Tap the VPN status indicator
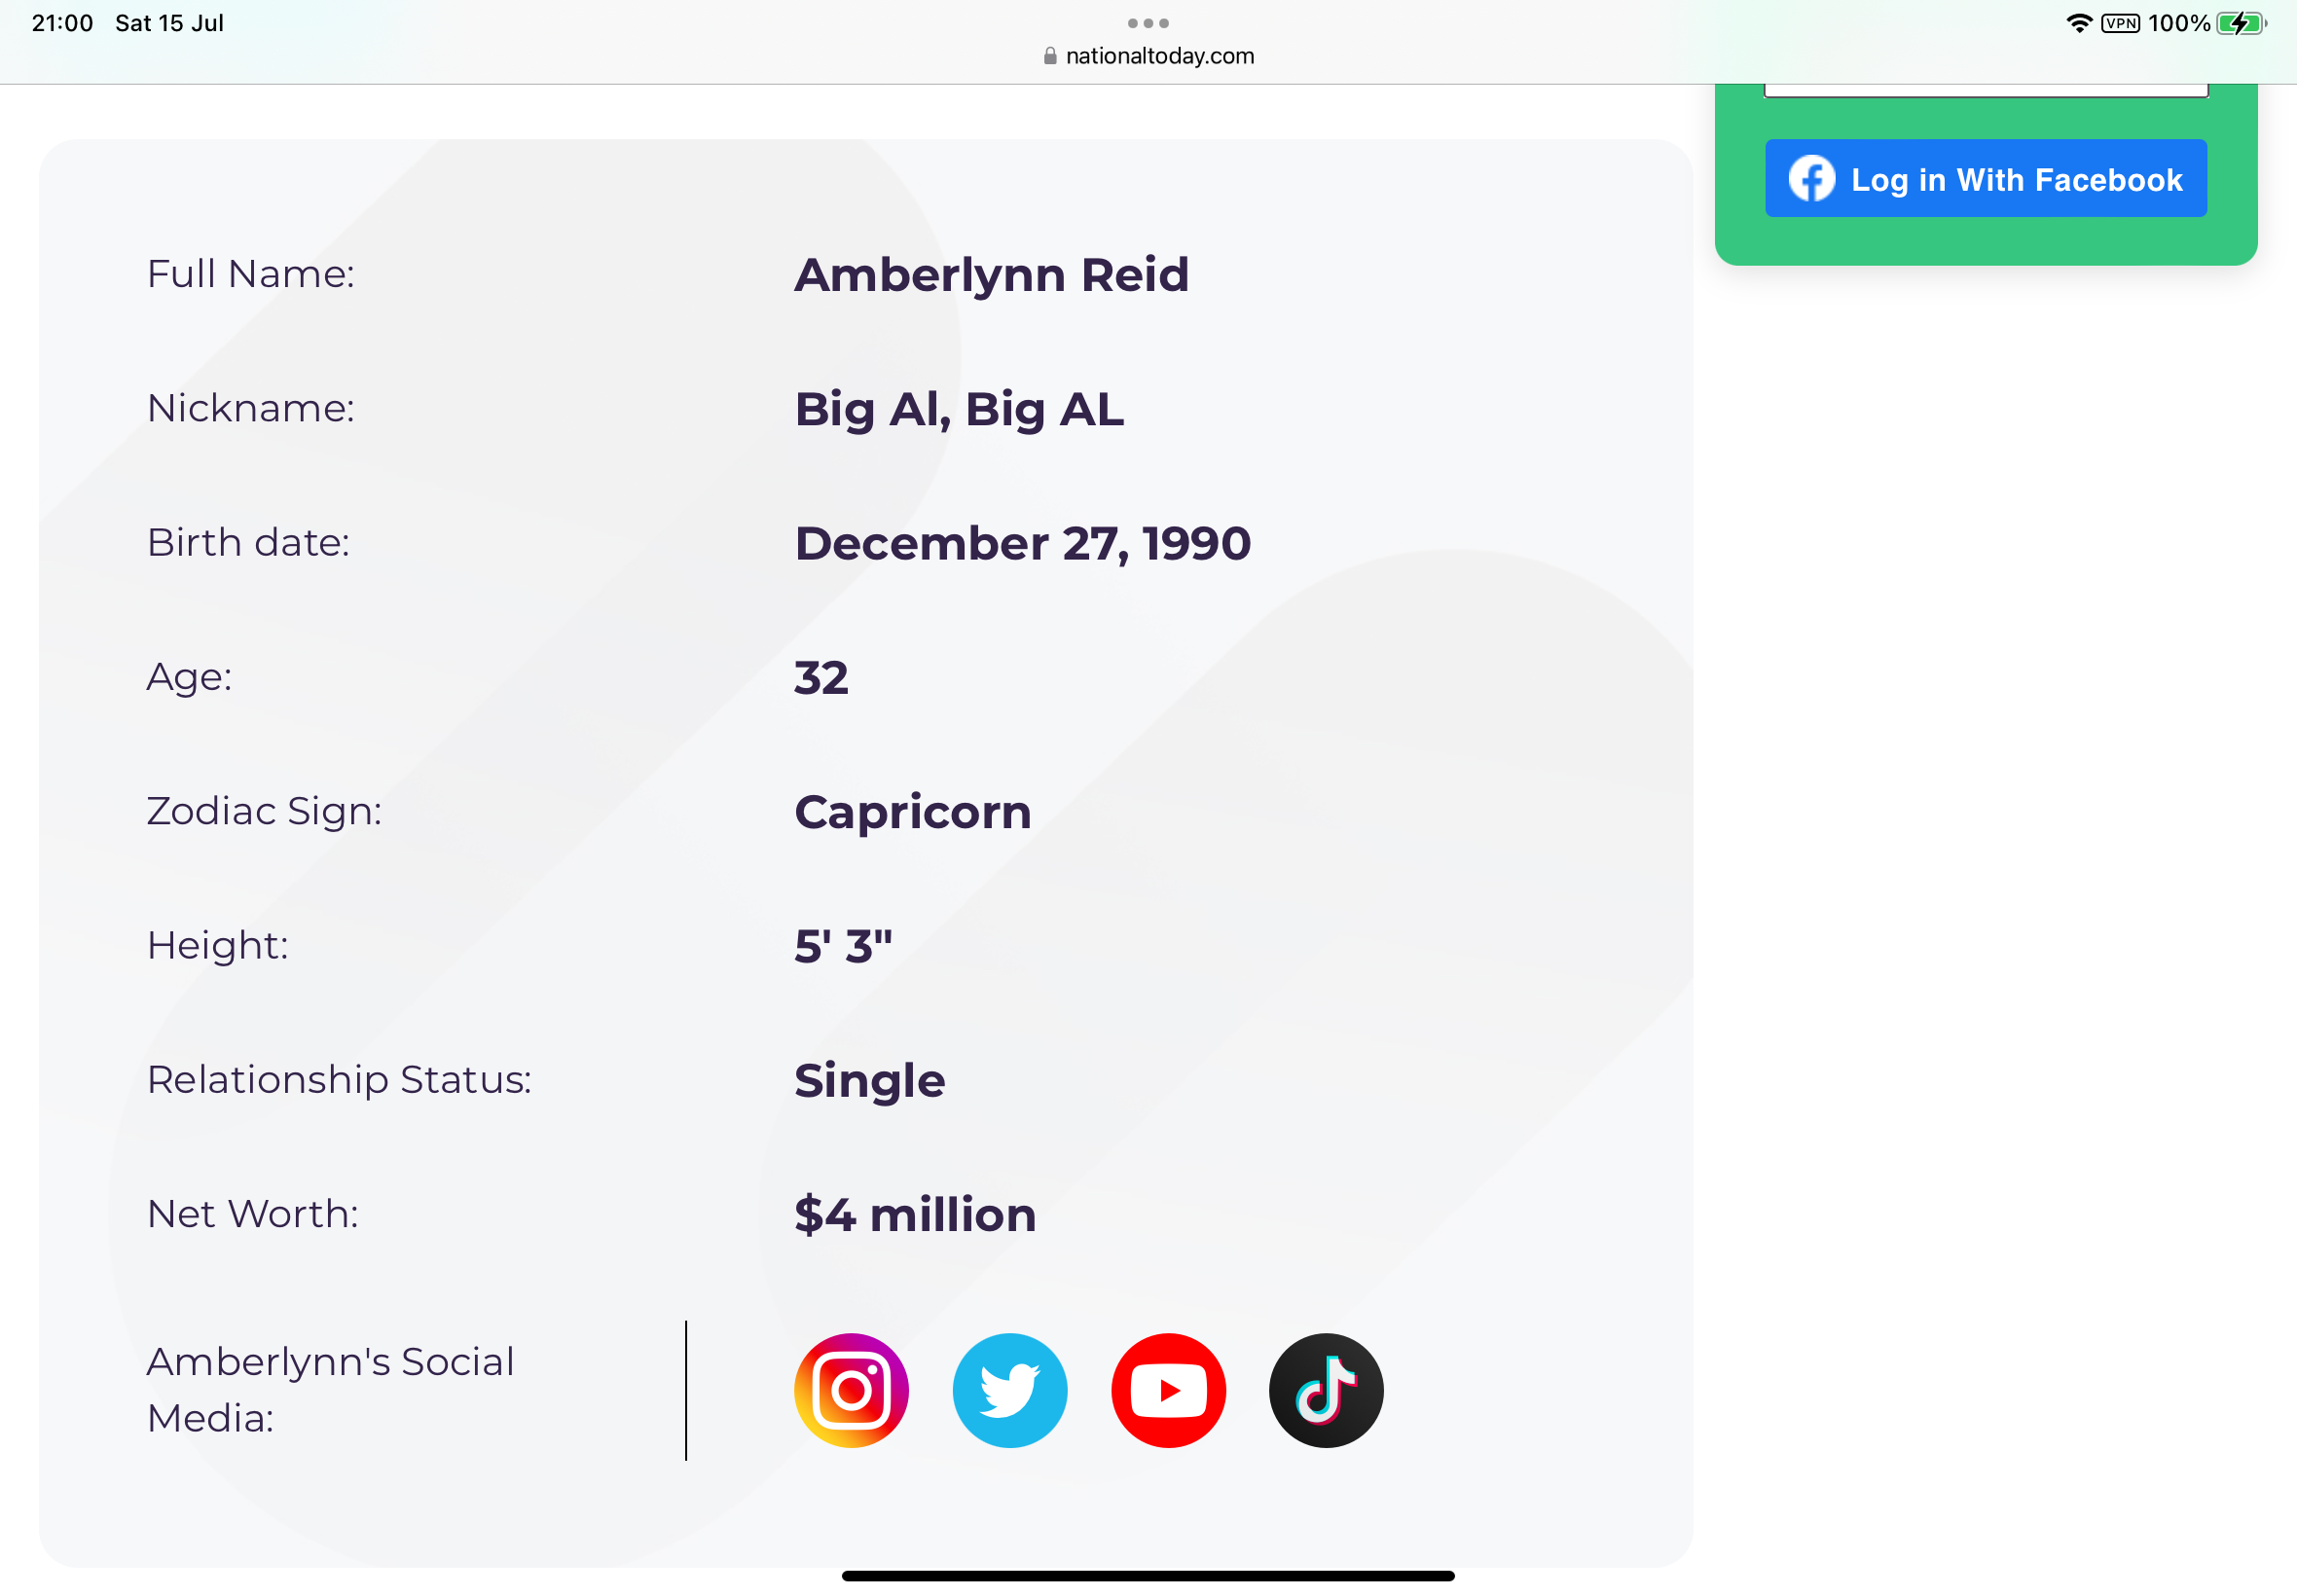This screenshot has height=1596, width=2297. 2120,23
